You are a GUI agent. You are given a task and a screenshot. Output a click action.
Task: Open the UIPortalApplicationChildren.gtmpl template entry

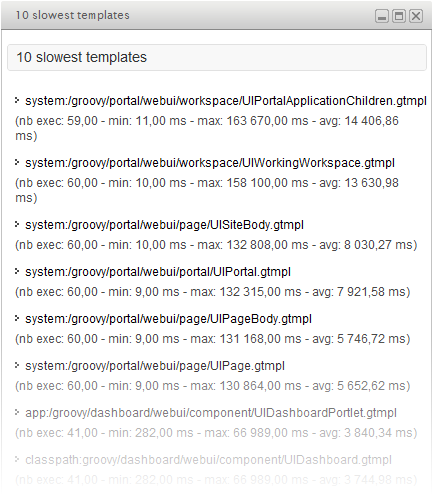coord(226,101)
